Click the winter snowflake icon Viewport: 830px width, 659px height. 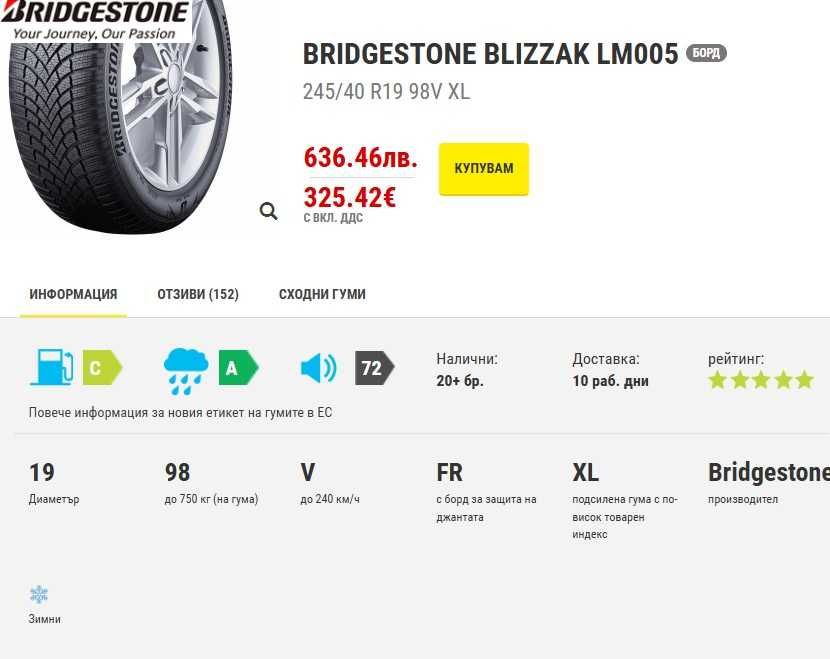[x=39, y=595]
